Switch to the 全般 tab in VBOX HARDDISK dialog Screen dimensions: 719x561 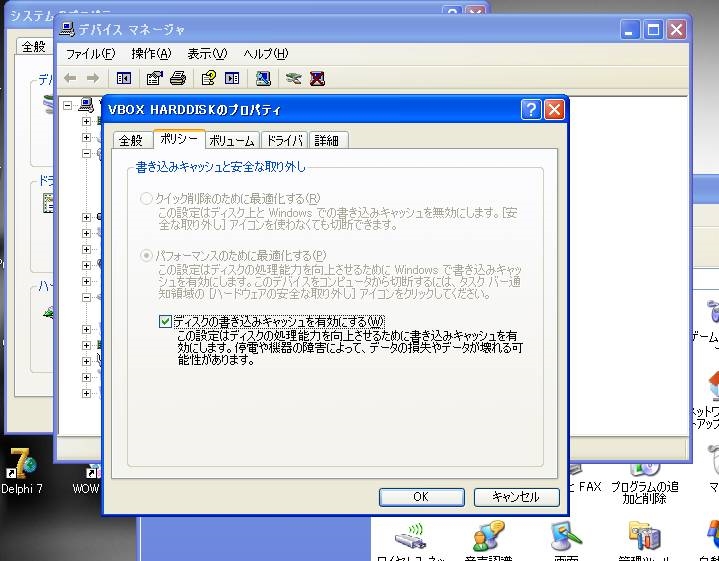click(x=131, y=140)
